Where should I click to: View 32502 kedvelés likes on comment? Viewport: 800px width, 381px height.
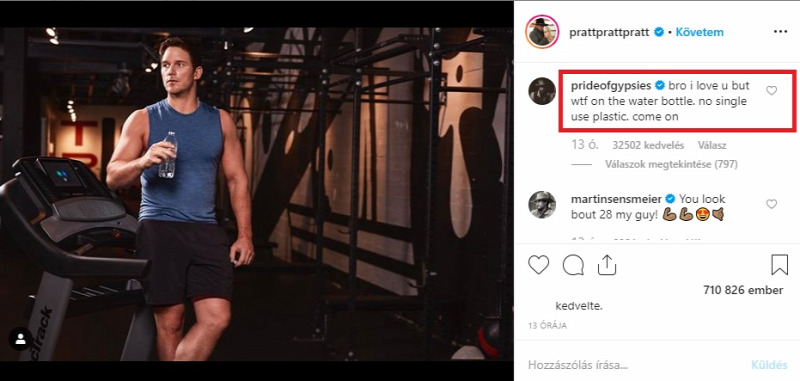648,145
